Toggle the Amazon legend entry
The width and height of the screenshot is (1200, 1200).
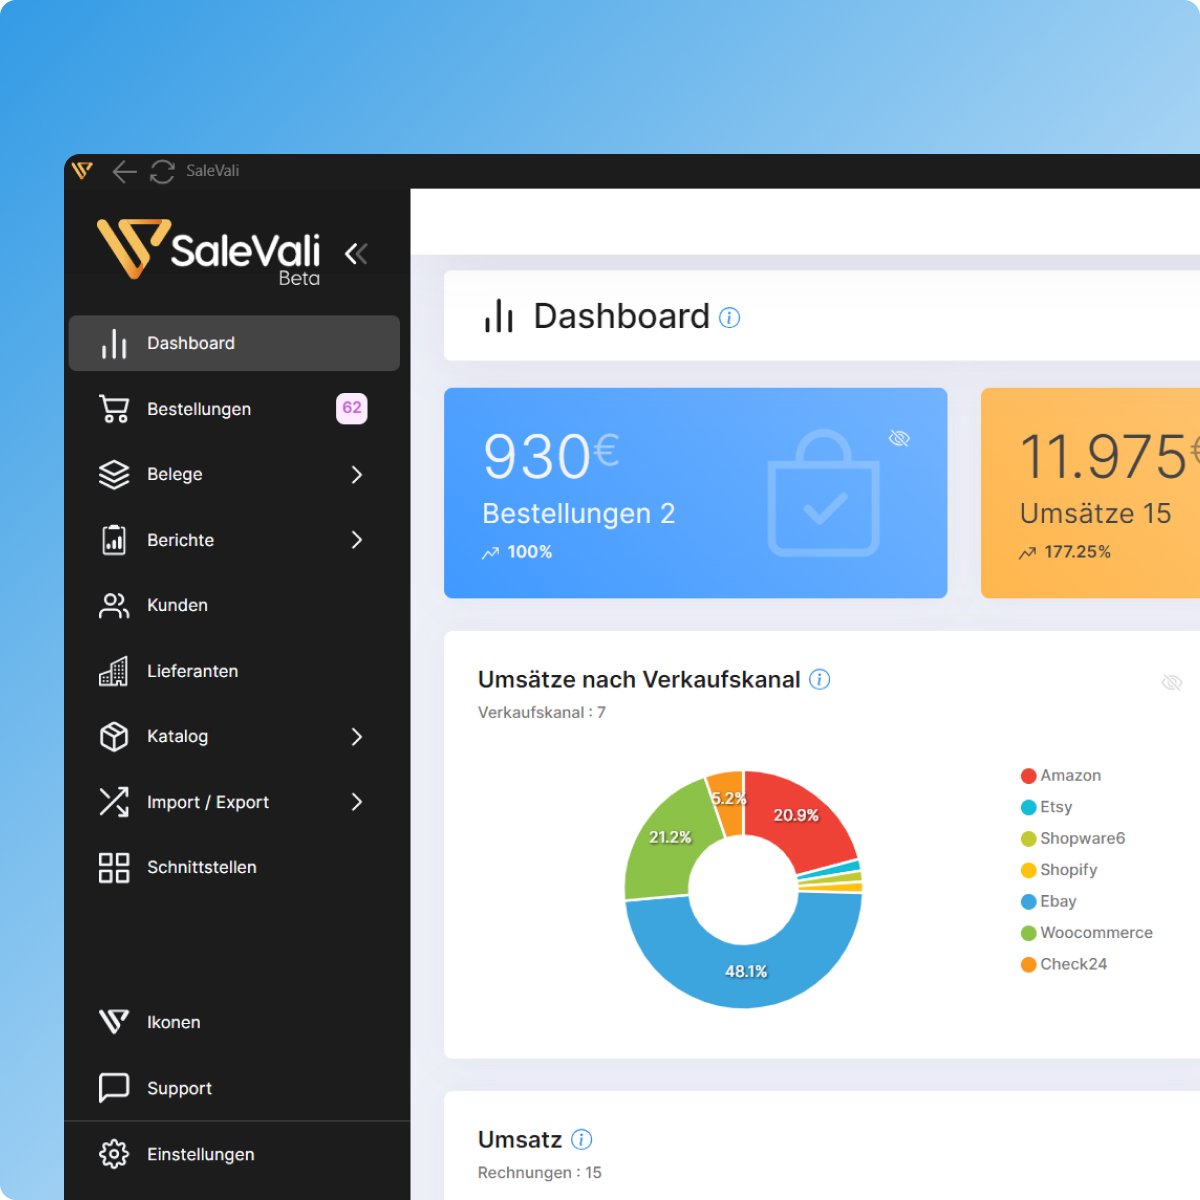1061,776
